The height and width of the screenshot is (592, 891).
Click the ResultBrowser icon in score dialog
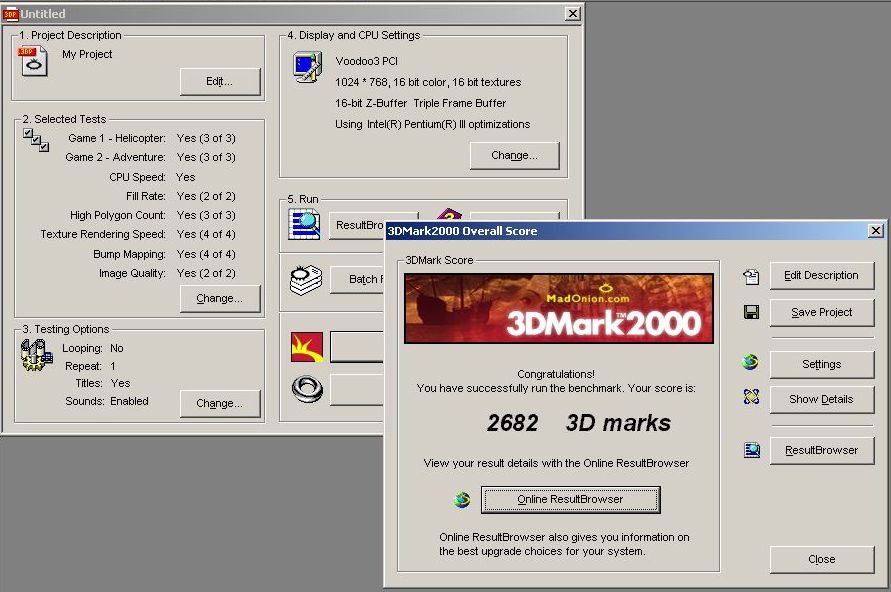pos(752,450)
